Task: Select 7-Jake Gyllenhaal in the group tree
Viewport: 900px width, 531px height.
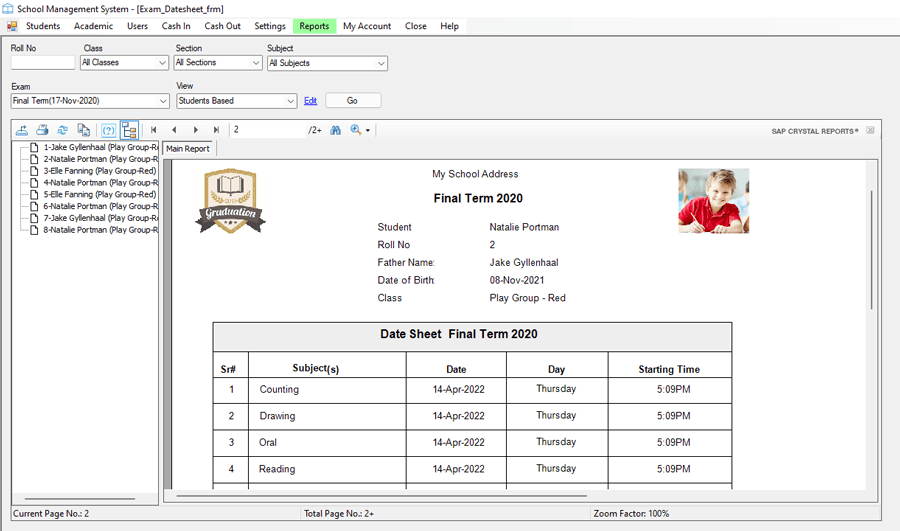Action: (100, 218)
